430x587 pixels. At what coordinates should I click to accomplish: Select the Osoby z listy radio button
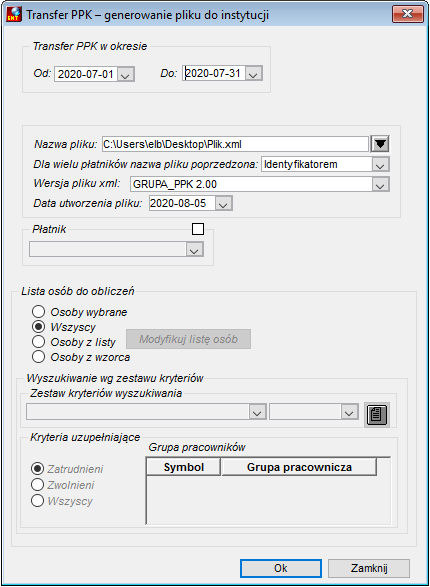39,341
